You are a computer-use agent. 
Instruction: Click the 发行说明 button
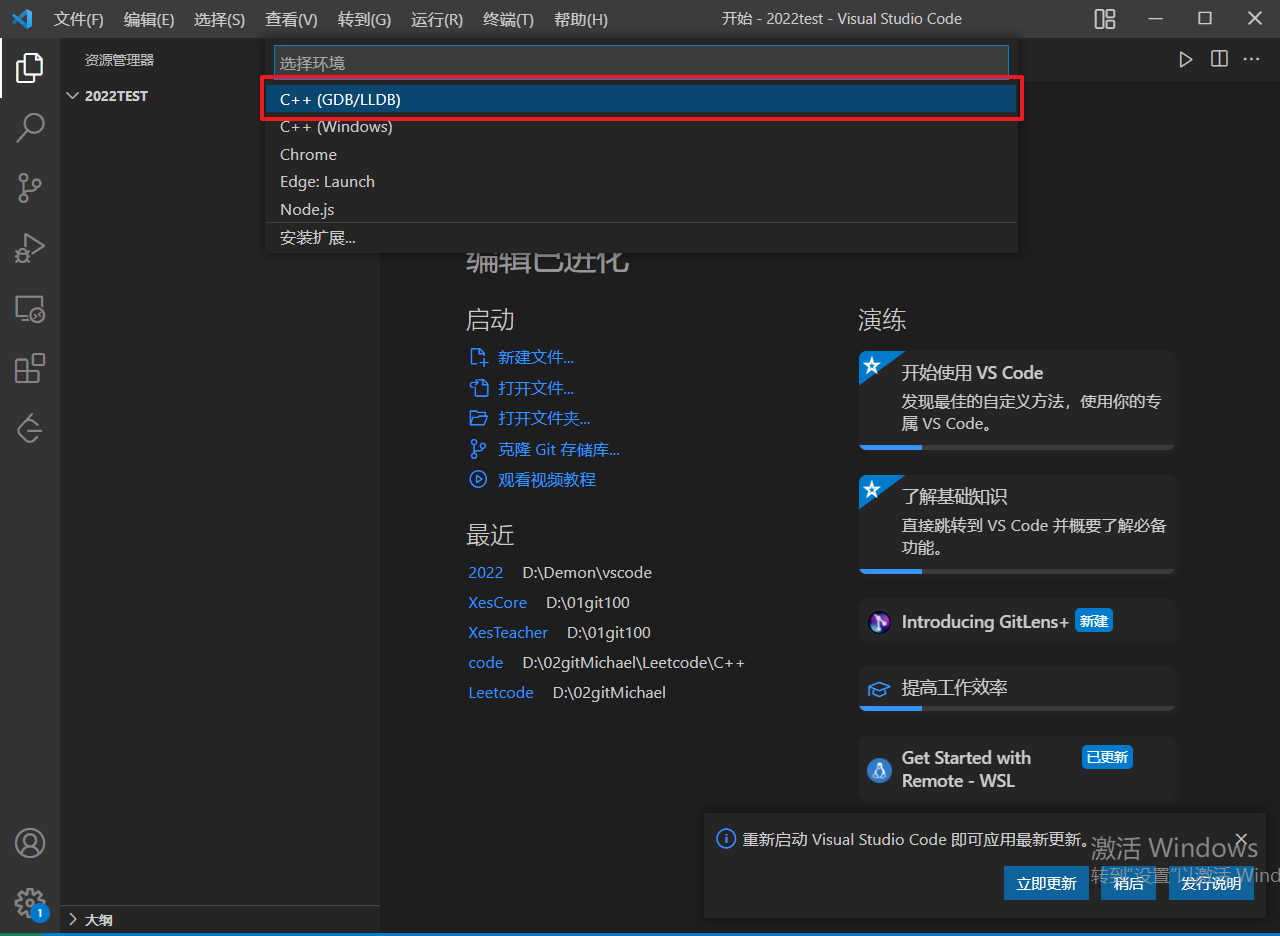1211,883
